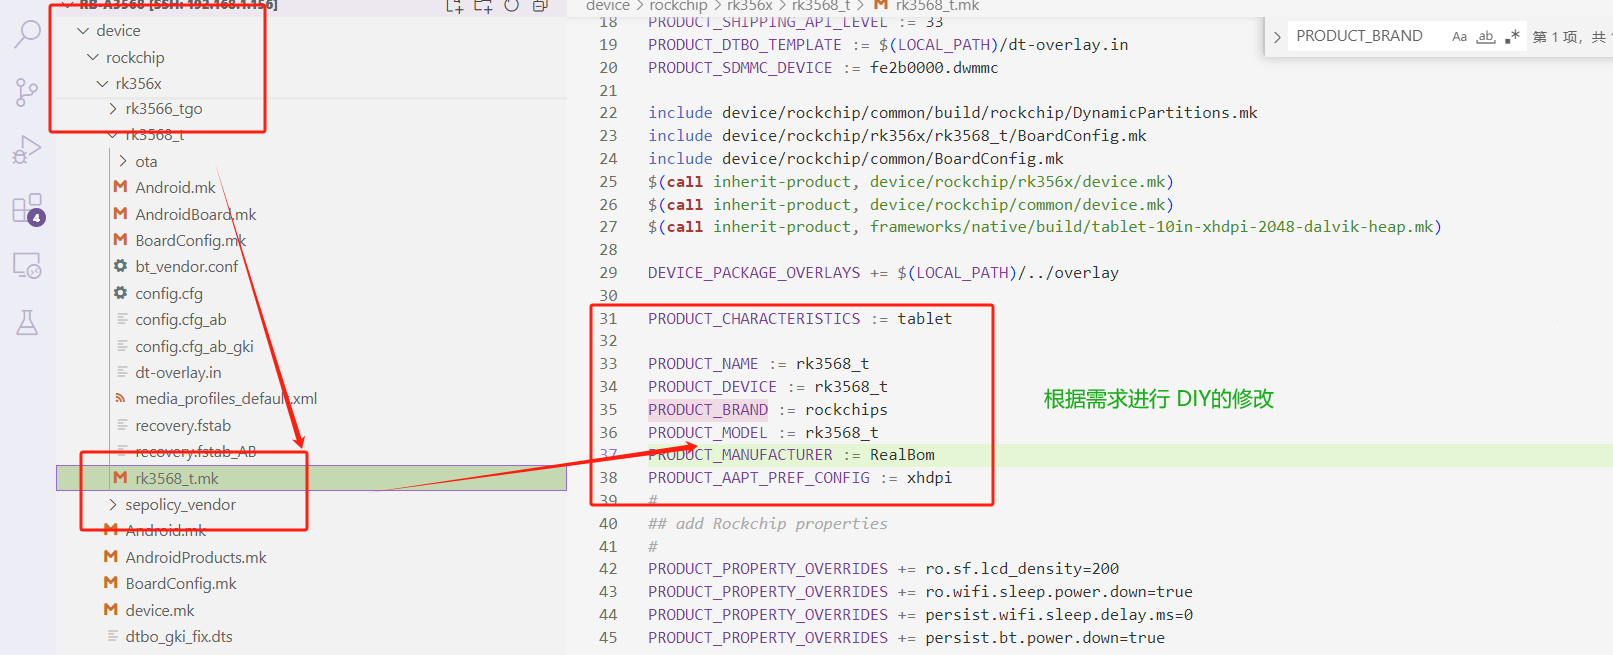
Task: Open config.cfg_ab file
Action: (x=181, y=319)
